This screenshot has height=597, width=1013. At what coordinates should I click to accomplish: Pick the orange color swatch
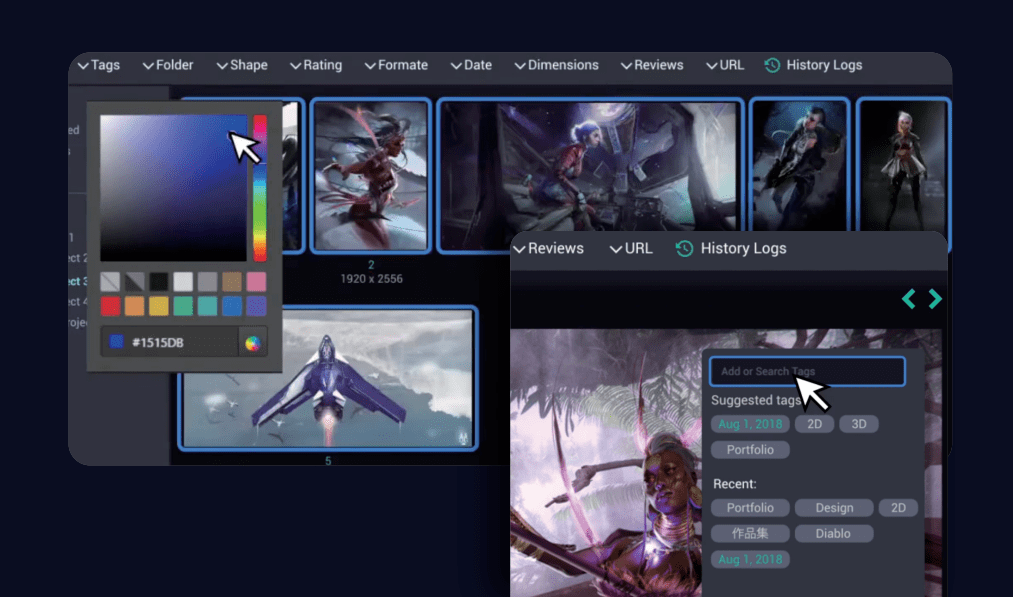134,306
